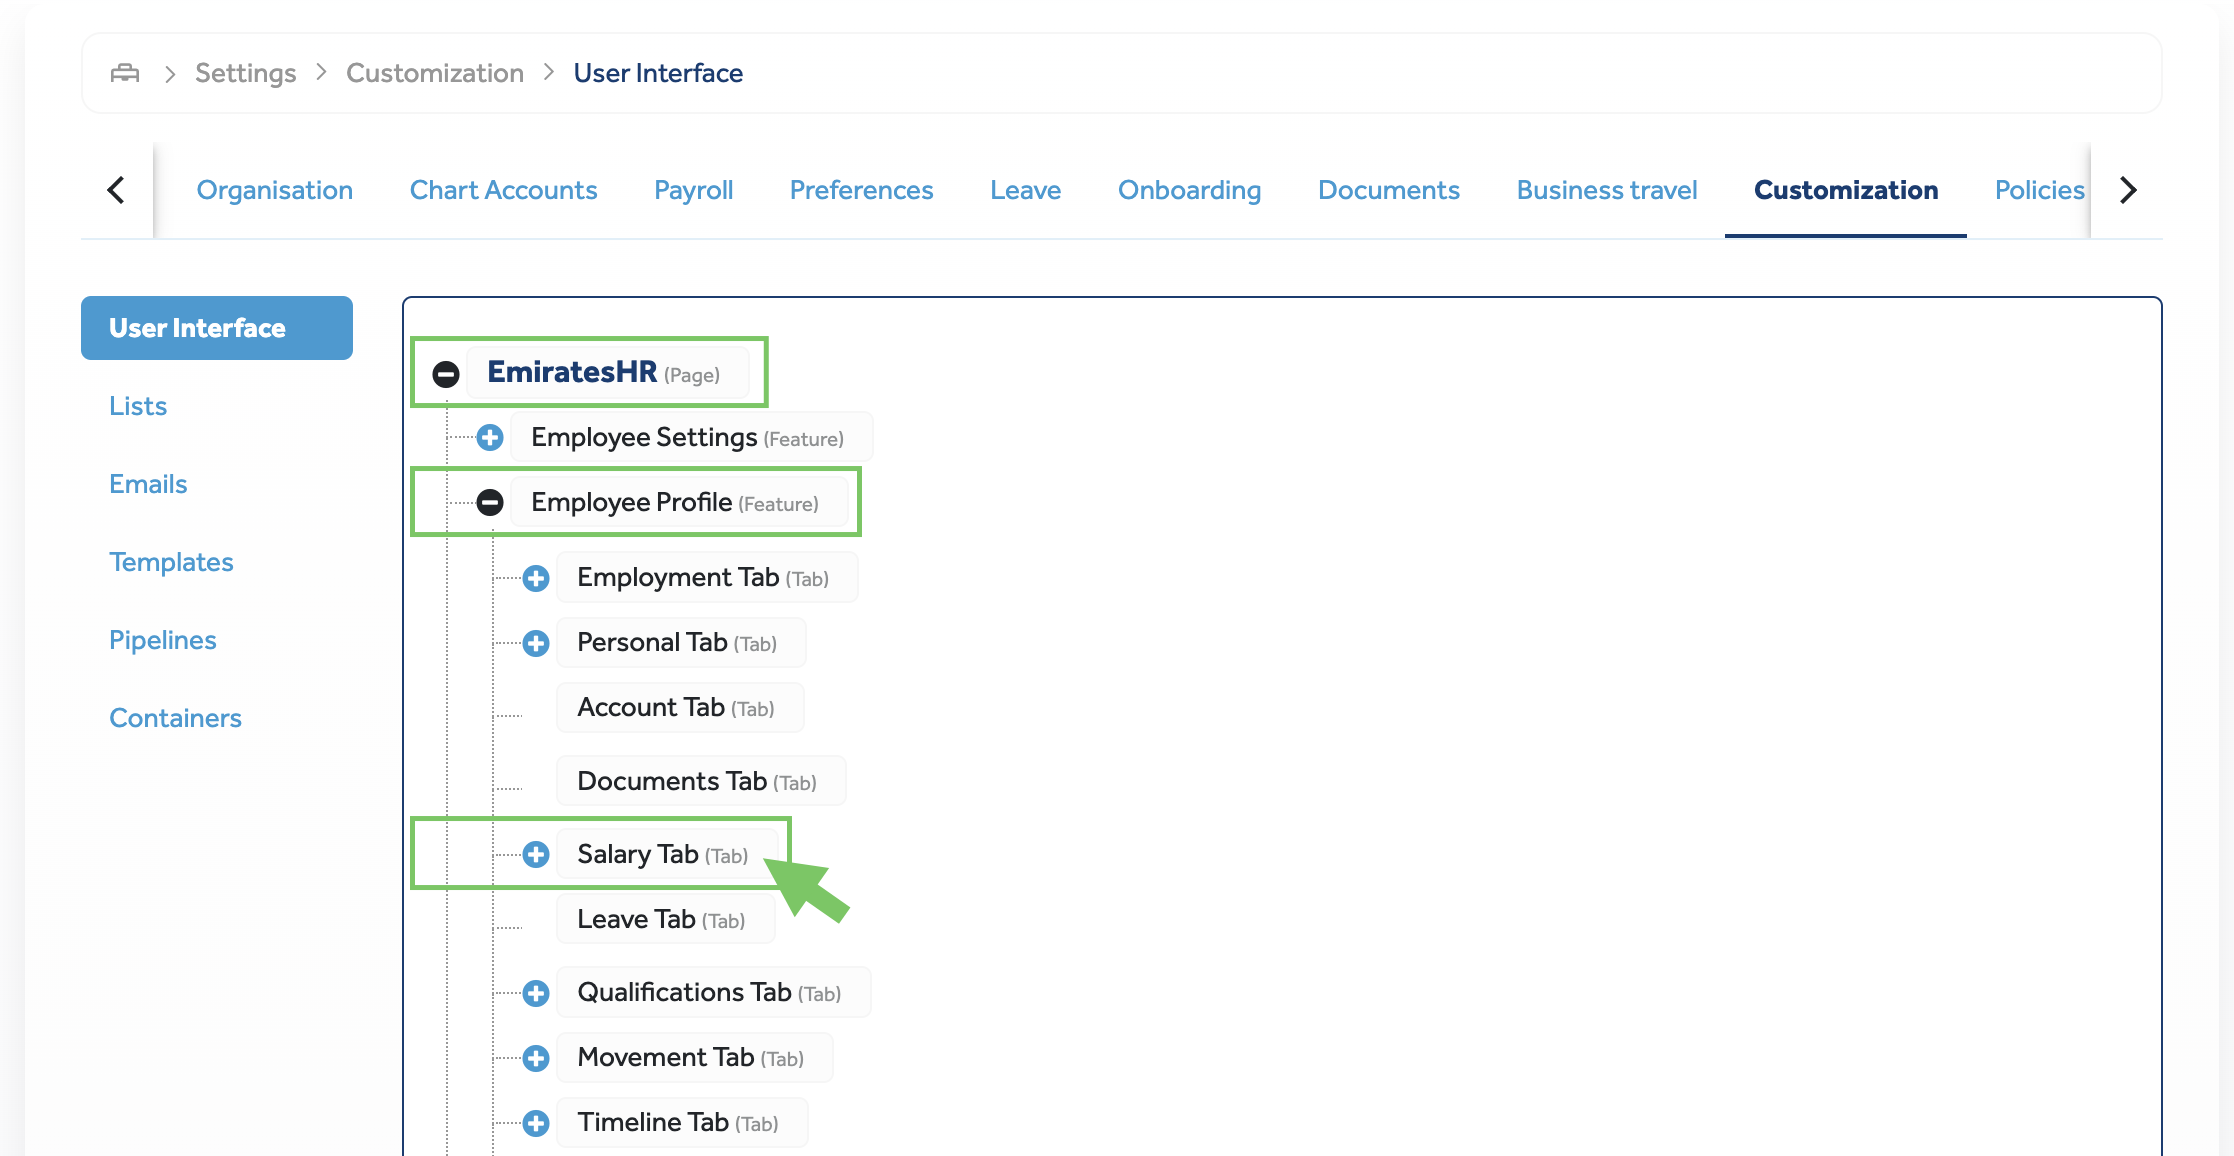Select the Customization tab
The width and height of the screenshot is (2234, 1156).
[x=1846, y=190]
